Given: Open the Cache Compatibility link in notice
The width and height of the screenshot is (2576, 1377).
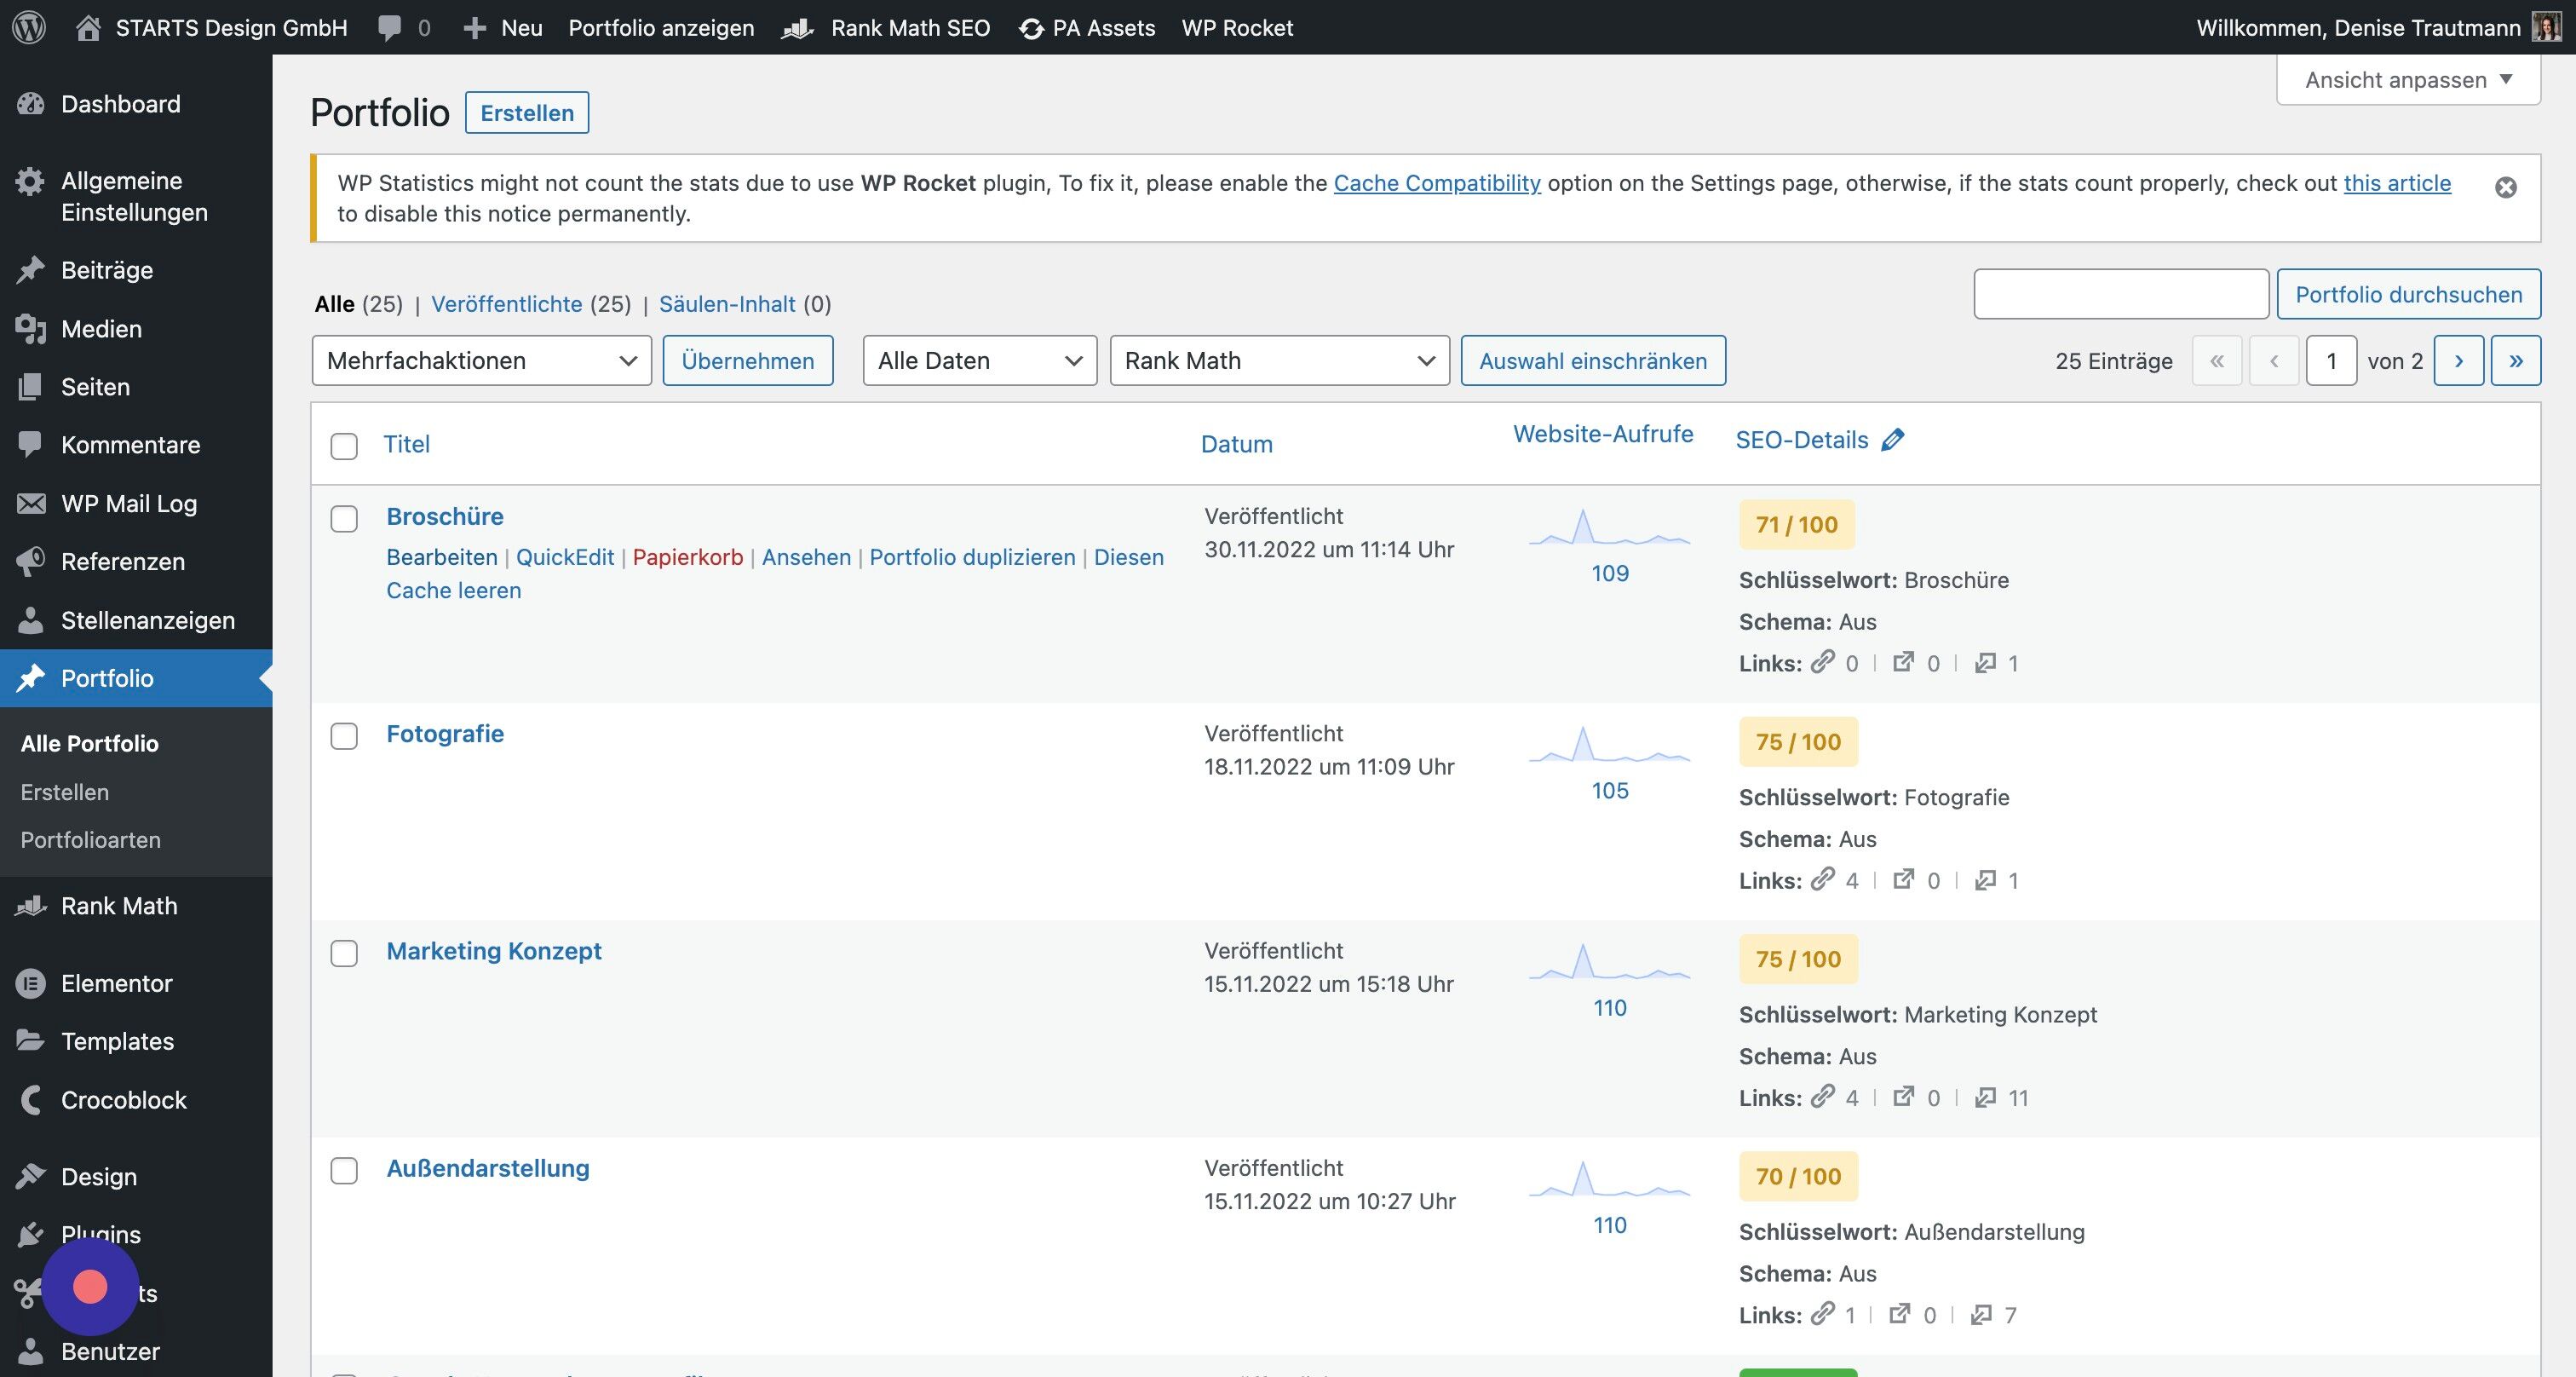Looking at the screenshot, I should pos(1437,183).
